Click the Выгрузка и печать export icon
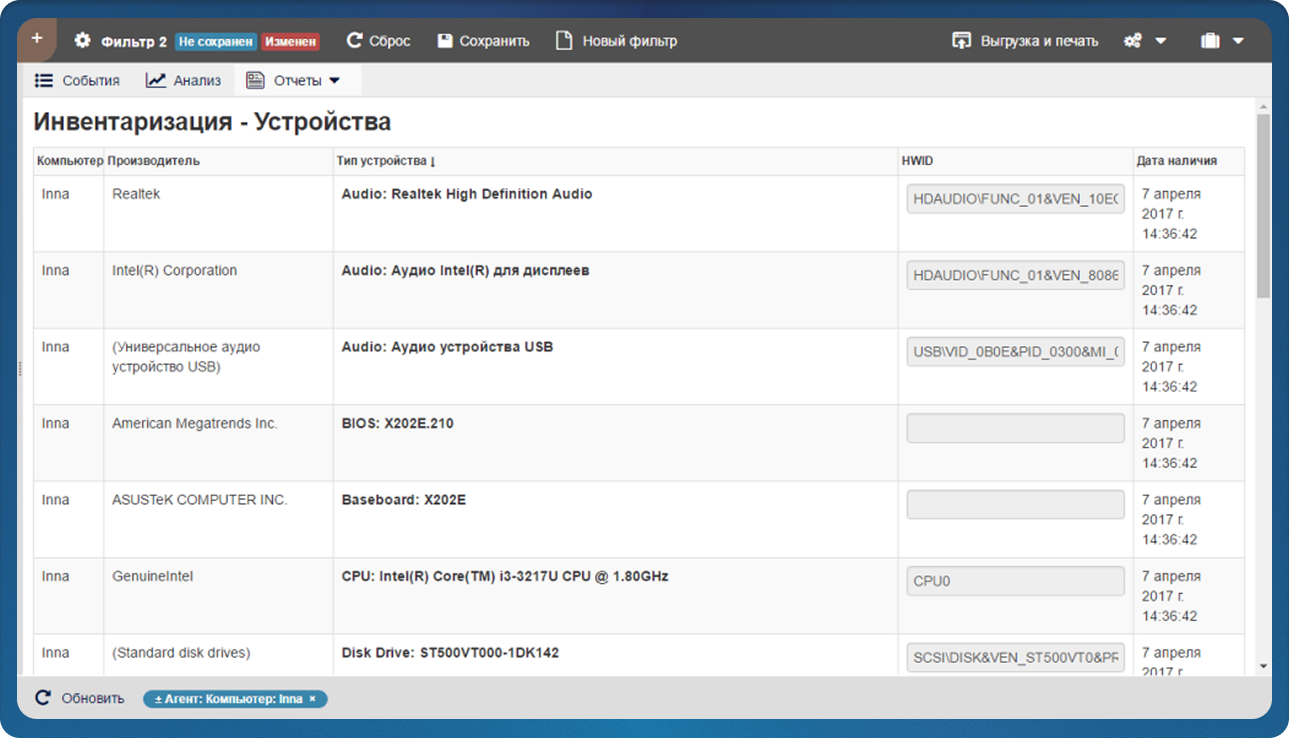This screenshot has width=1289, height=738. point(961,41)
